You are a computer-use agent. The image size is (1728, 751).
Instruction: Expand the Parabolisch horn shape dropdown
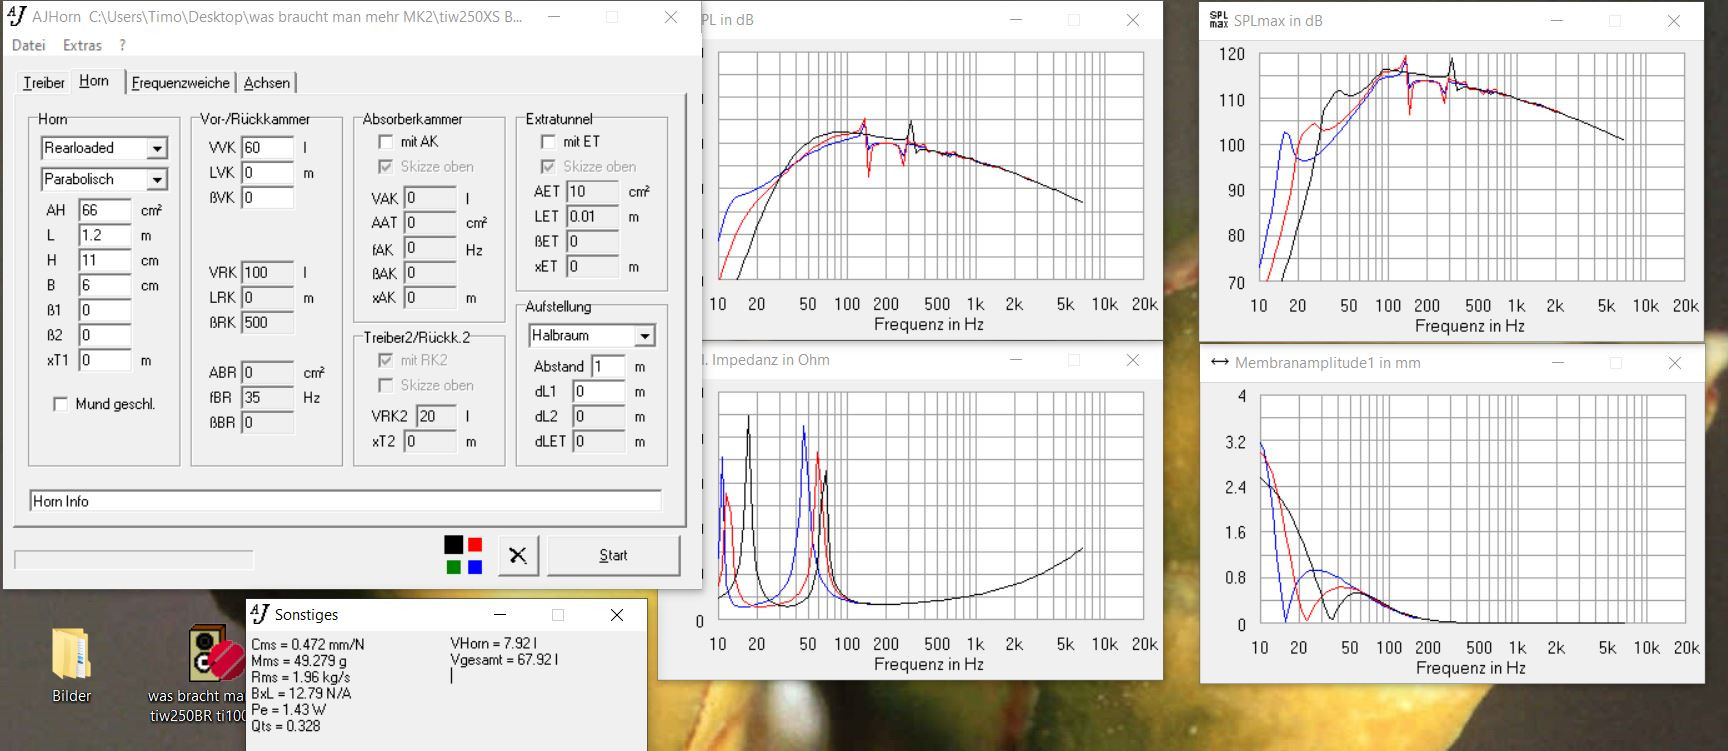coord(157,180)
